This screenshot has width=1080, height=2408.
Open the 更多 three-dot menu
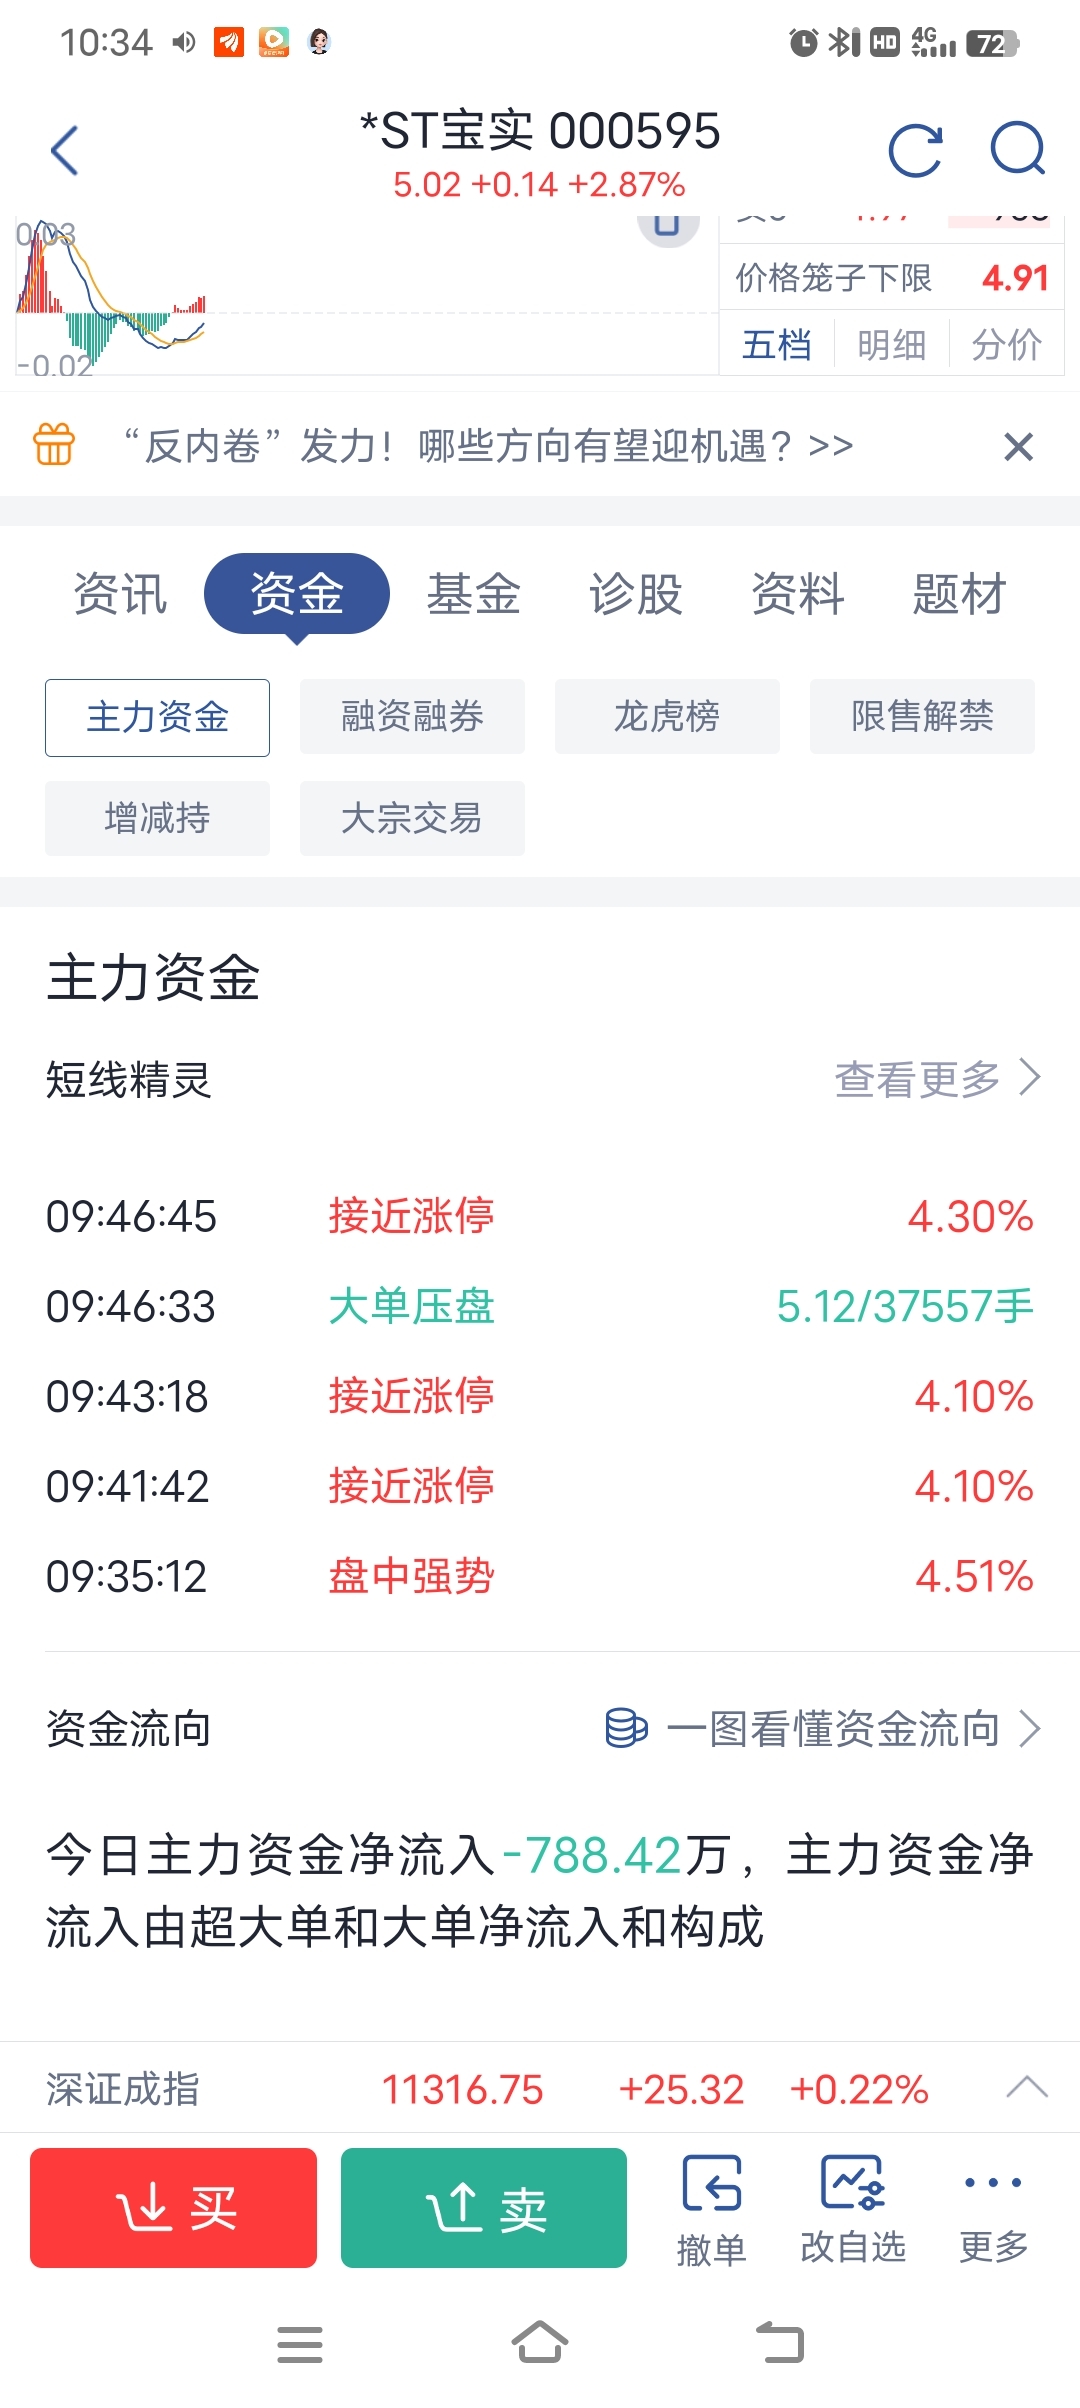[994, 2182]
